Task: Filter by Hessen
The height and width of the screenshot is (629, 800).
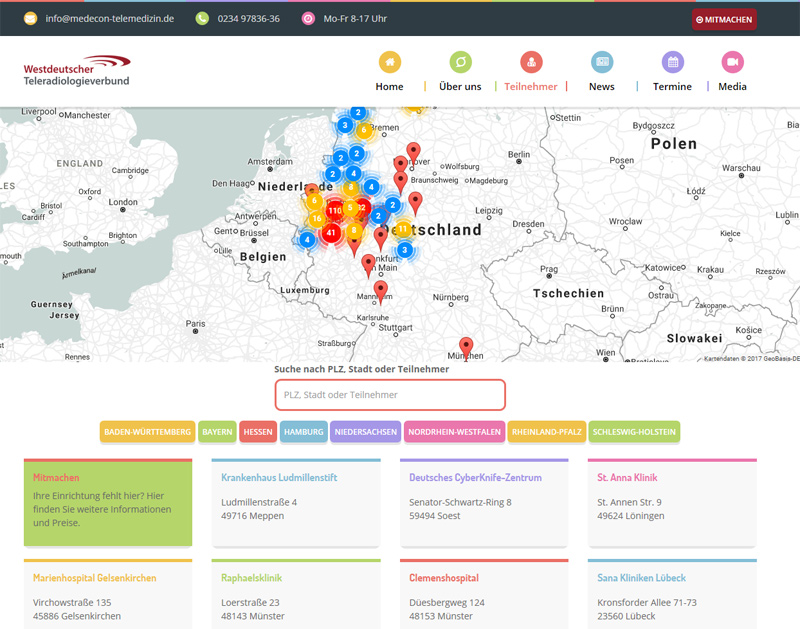Action: pyautogui.click(x=258, y=432)
